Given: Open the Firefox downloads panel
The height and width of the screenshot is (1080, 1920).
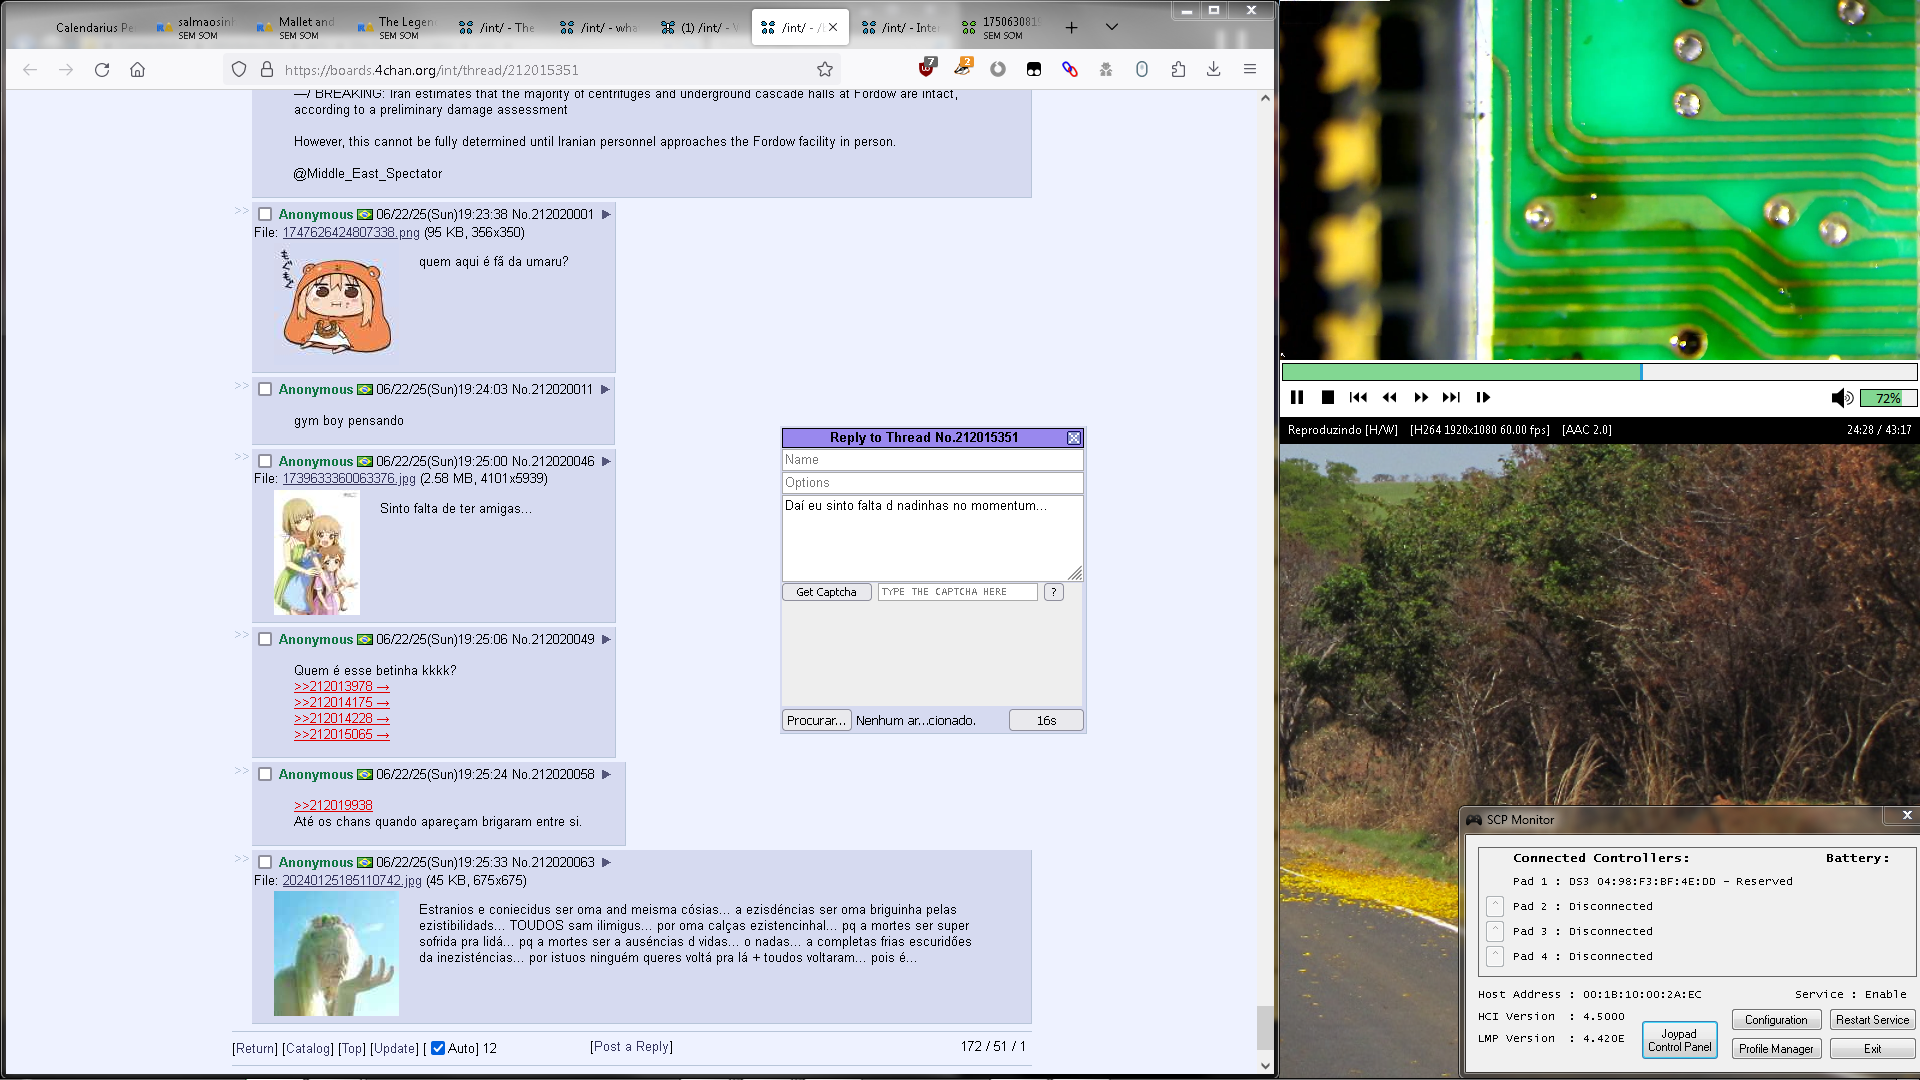Looking at the screenshot, I should click(1213, 70).
